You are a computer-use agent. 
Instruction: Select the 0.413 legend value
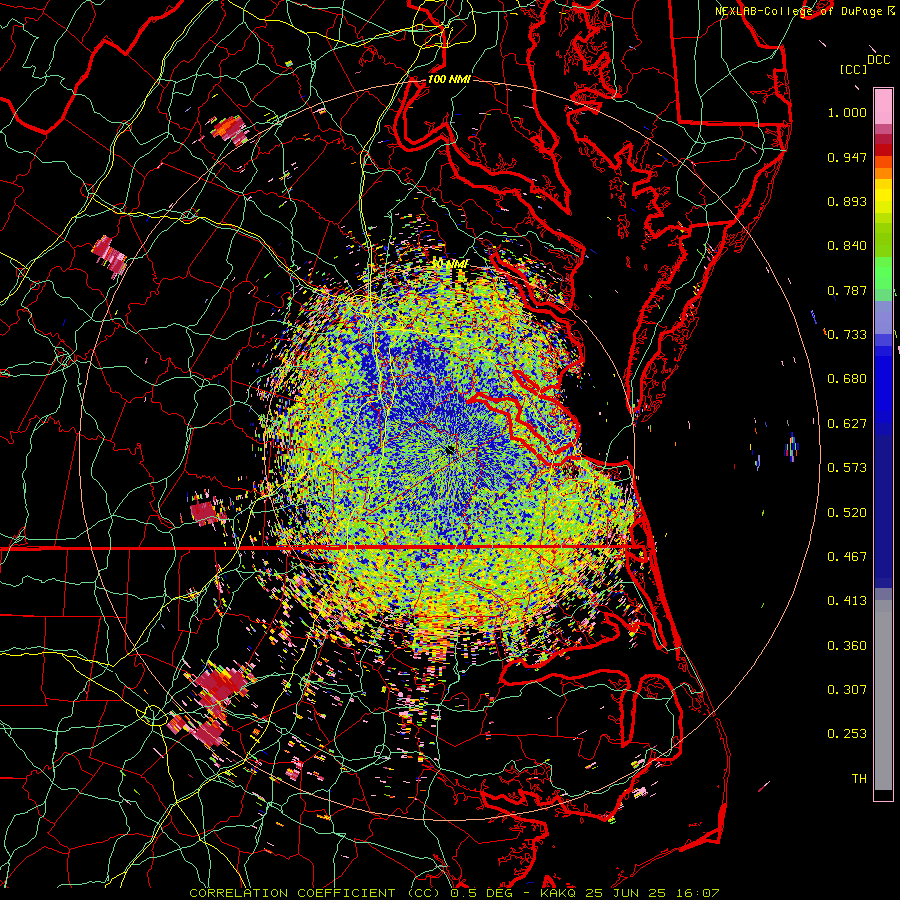pos(847,601)
